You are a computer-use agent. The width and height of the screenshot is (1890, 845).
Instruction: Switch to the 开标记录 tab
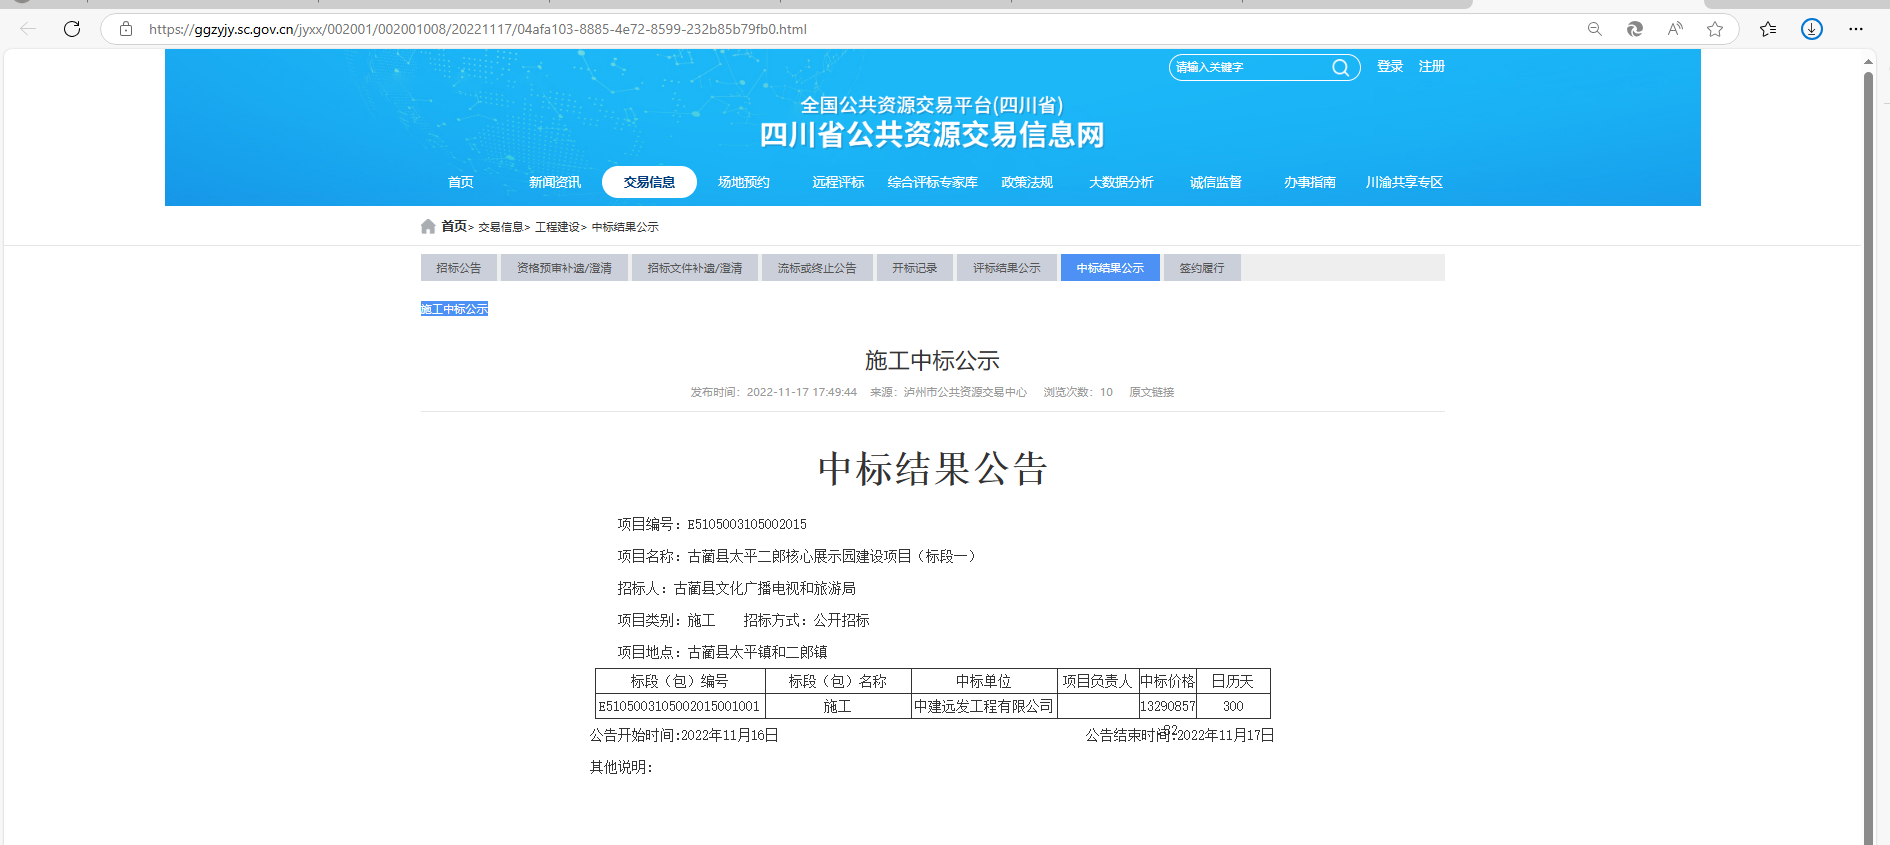point(915,268)
